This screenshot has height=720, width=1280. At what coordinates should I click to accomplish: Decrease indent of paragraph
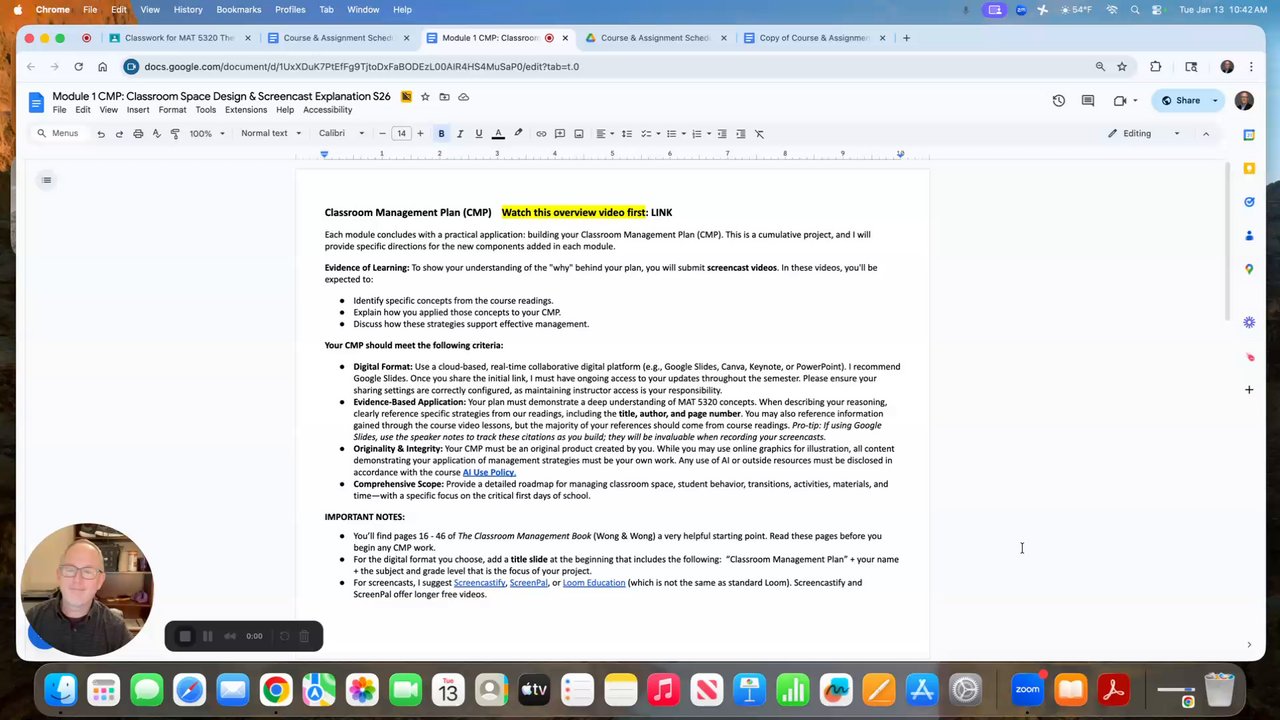pyautogui.click(x=722, y=133)
